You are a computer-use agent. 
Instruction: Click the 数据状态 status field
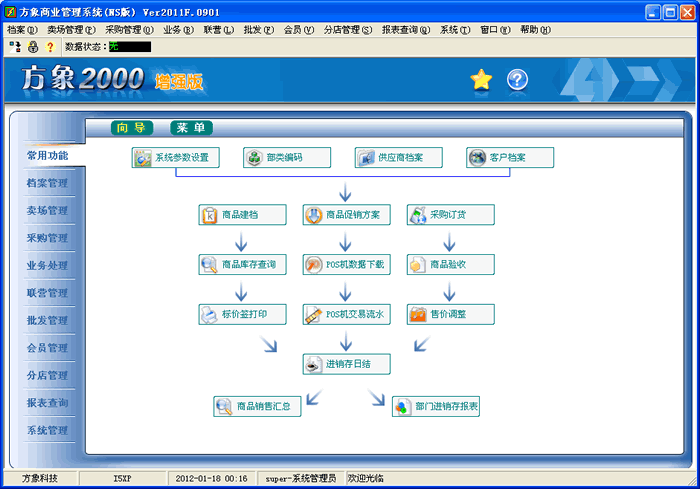pyautogui.click(x=129, y=47)
